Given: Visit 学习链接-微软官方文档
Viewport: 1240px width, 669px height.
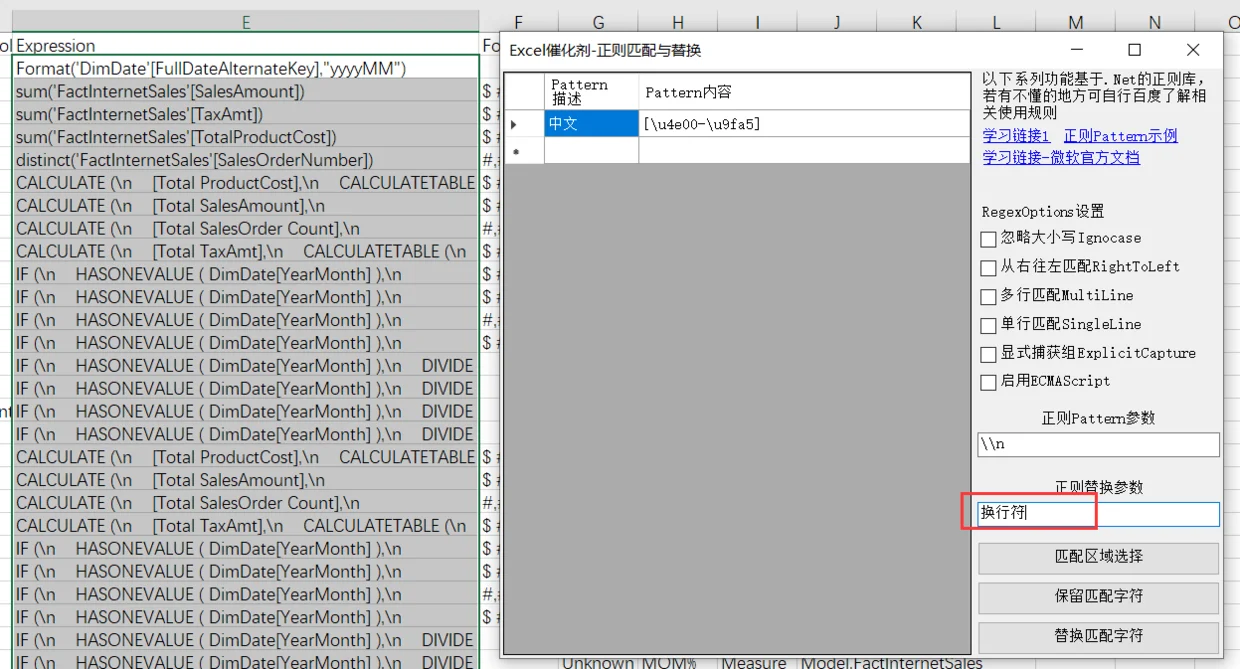Looking at the screenshot, I should (x=1061, y=157).
